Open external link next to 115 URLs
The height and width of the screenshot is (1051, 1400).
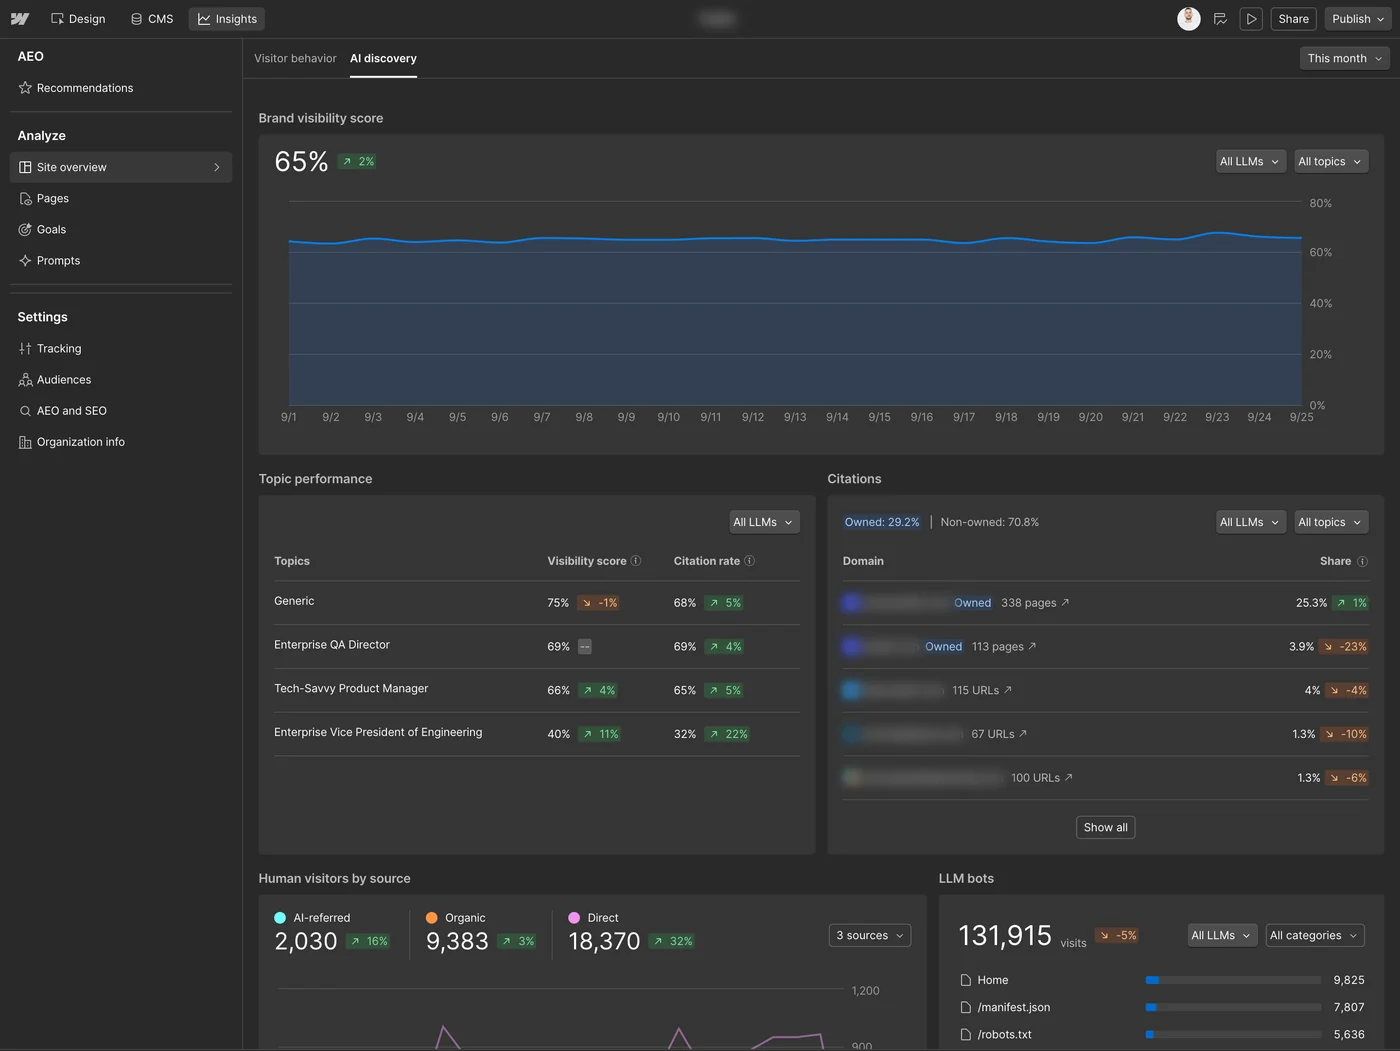(1008, 690)
